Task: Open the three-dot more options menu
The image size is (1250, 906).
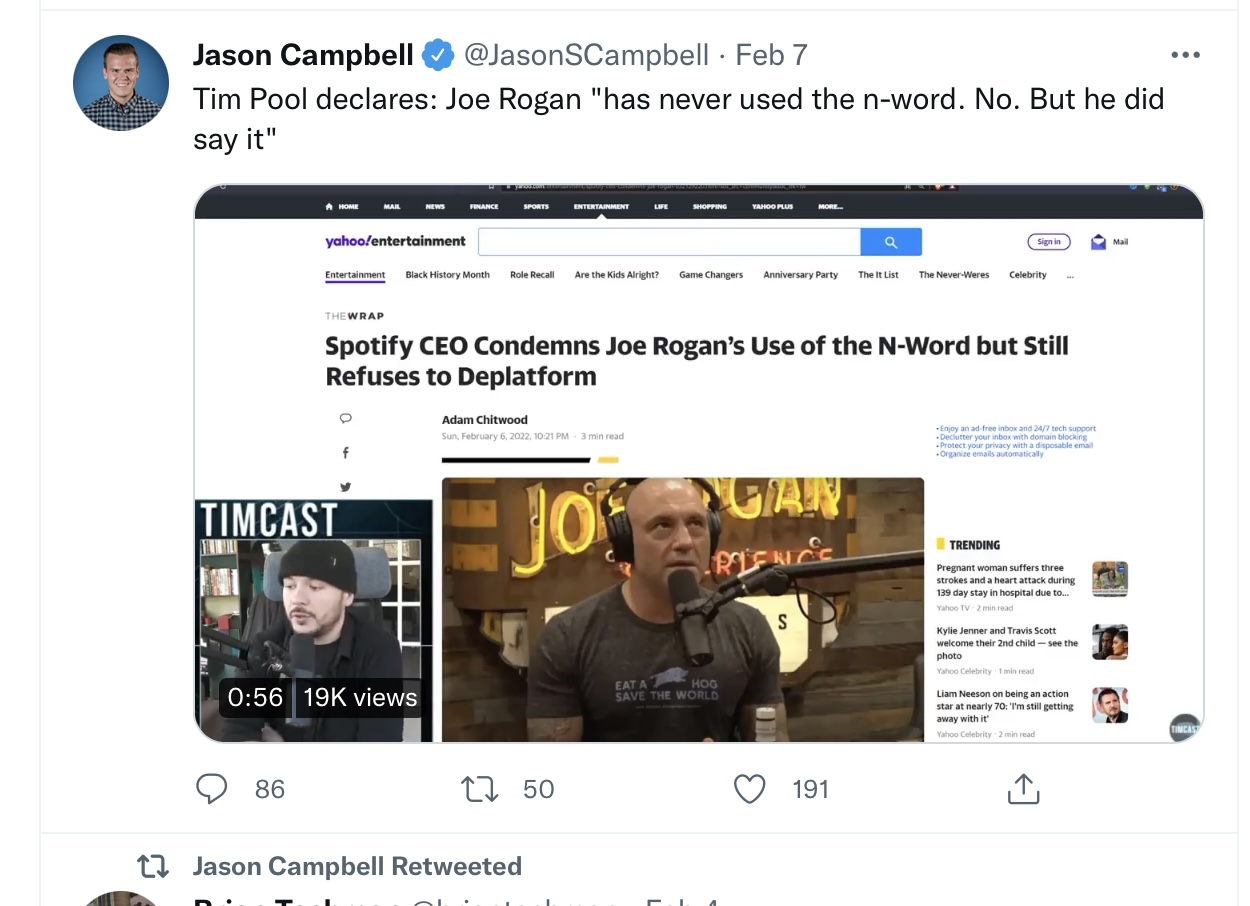Action: click(x=1185, y=55)
